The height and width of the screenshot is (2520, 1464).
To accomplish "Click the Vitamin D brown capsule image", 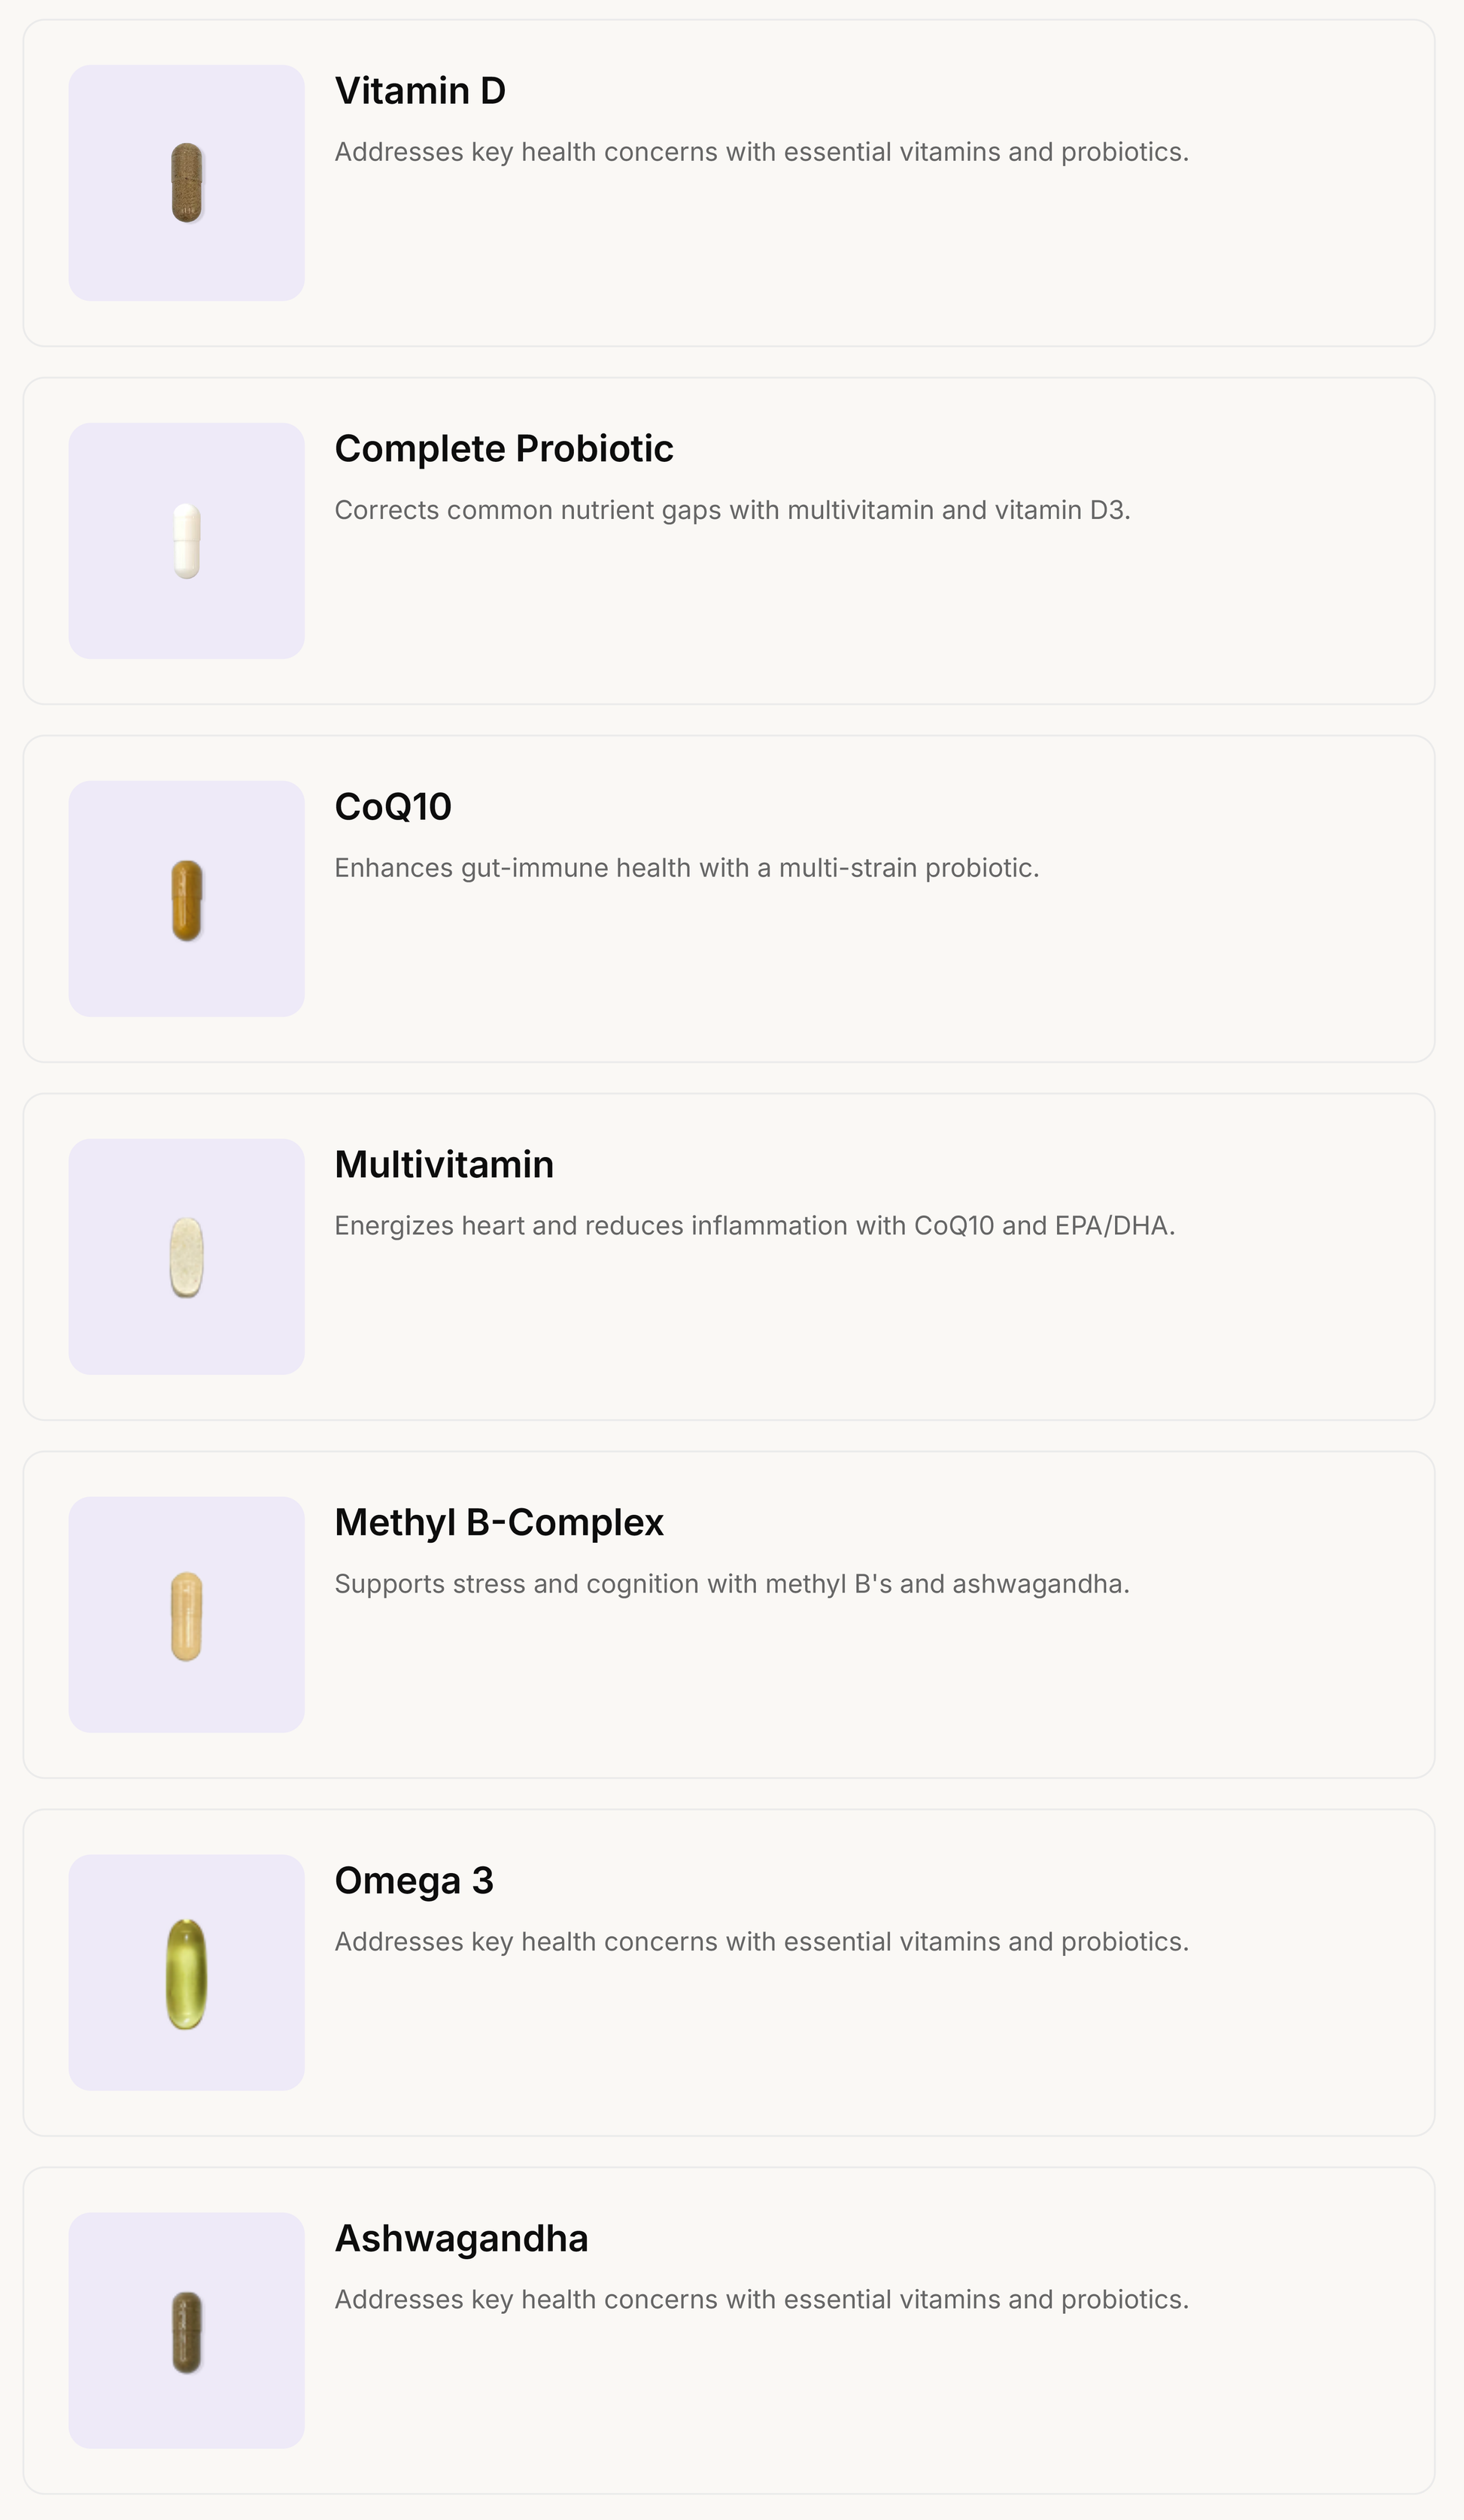I will pos(186,183).
